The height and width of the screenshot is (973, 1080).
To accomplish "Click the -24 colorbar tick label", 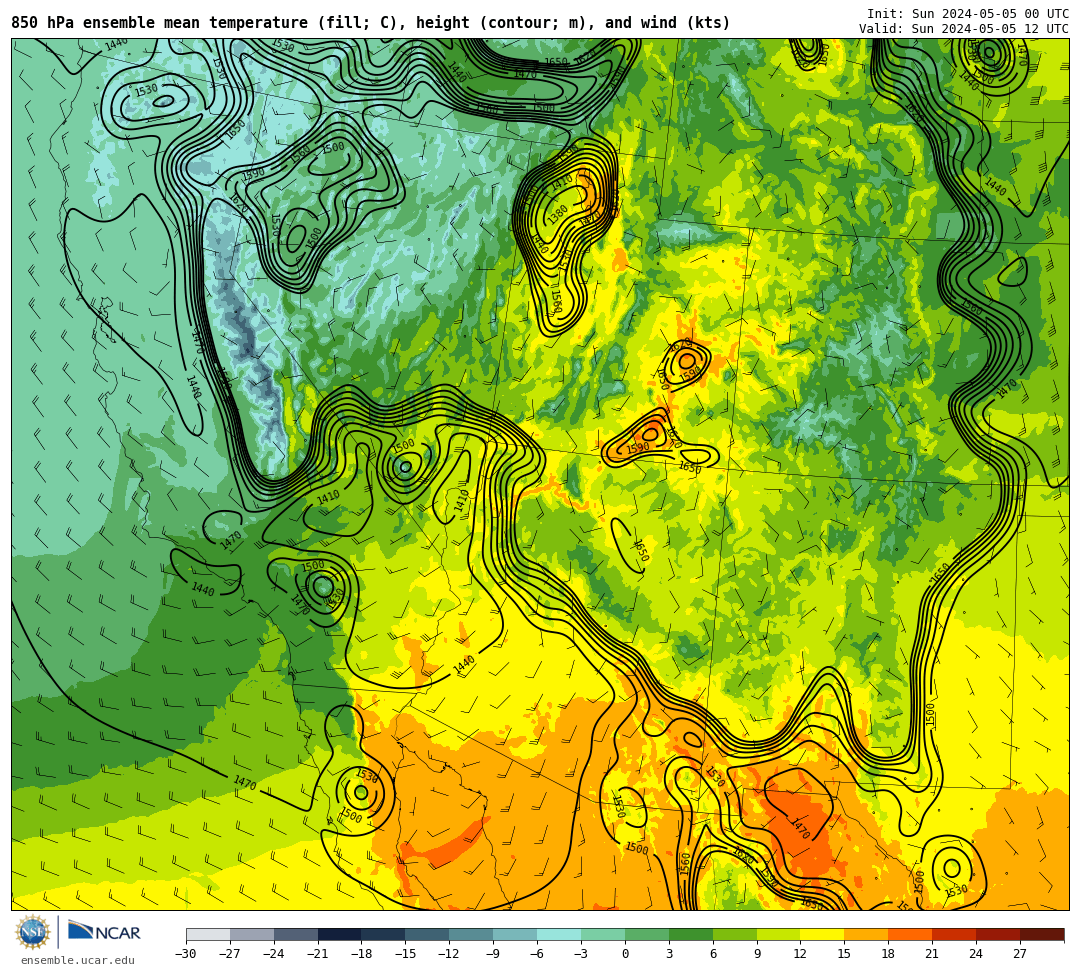I will [x=274, y=954].
